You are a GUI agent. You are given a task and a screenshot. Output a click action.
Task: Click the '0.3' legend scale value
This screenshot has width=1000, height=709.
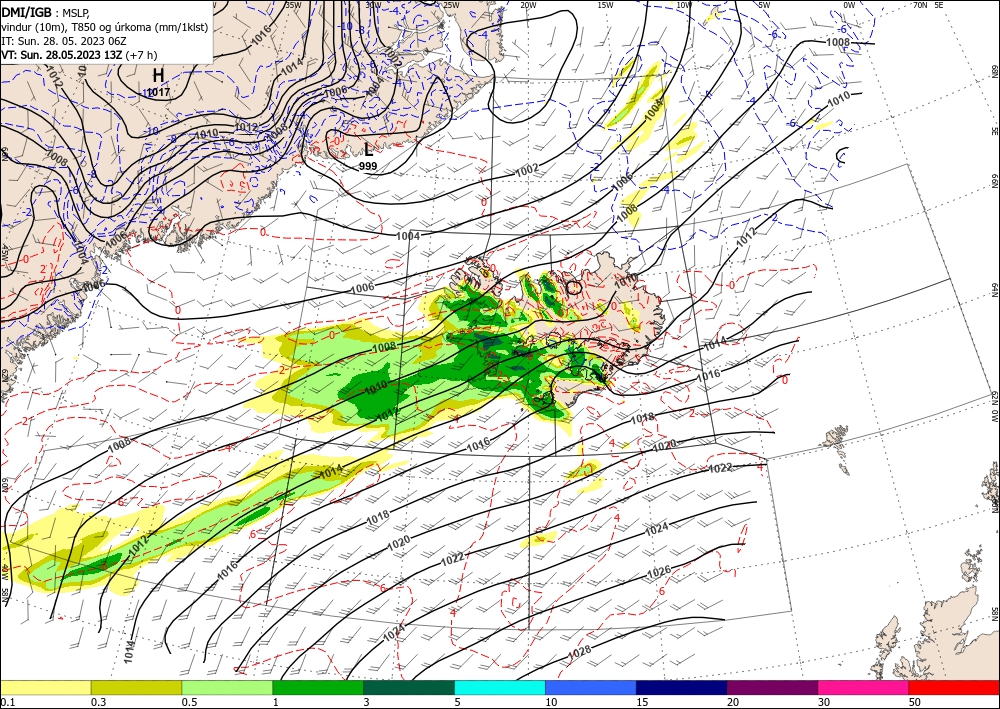(98, 702)
